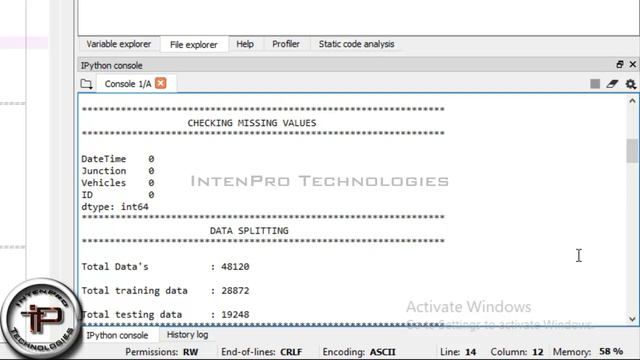Open the History log tab

pos(187,335)
